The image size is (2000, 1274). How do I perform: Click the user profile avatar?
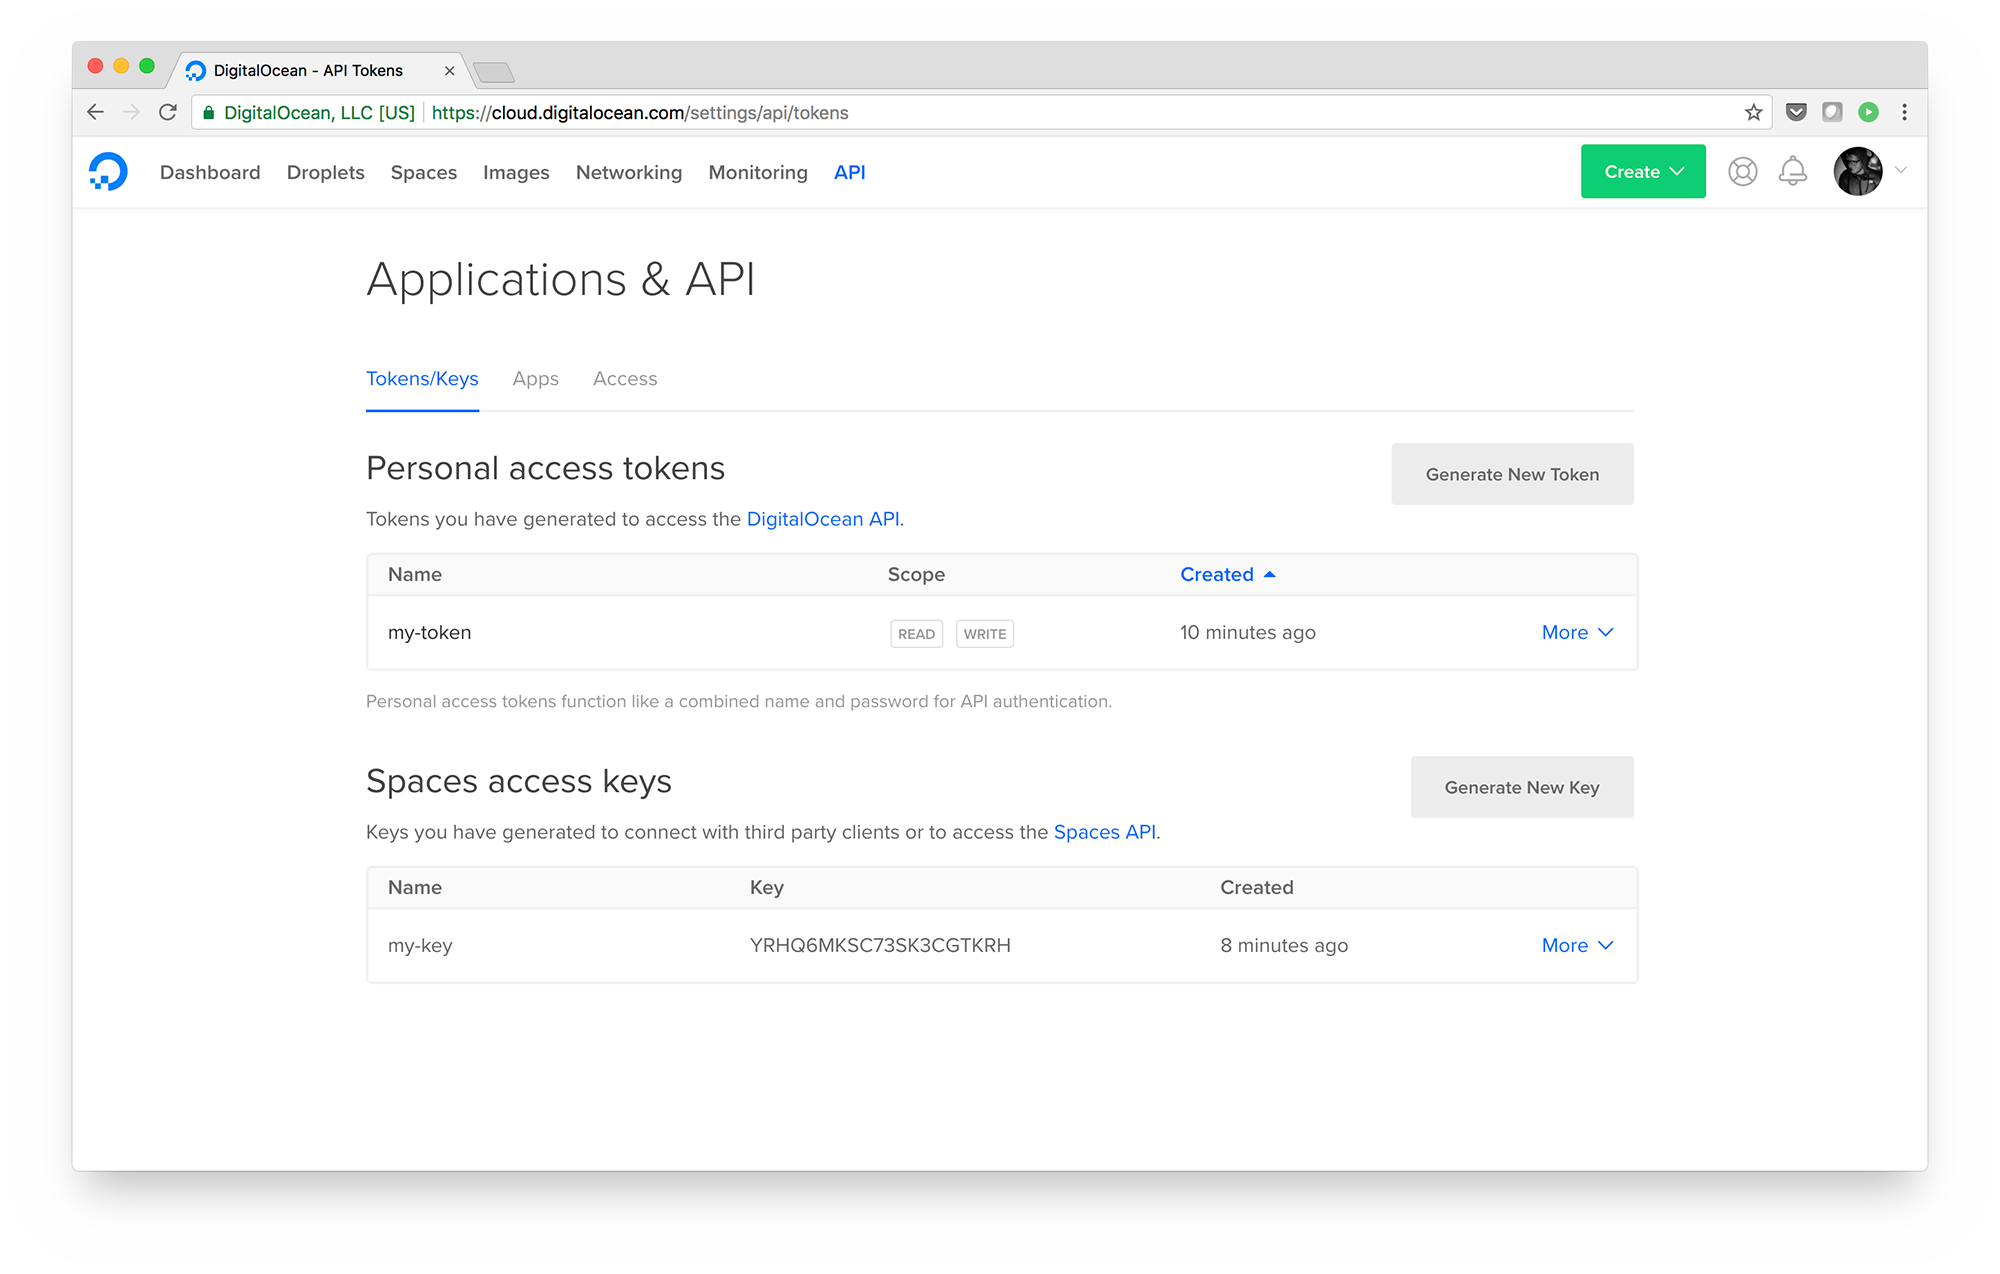(1858, 171)
